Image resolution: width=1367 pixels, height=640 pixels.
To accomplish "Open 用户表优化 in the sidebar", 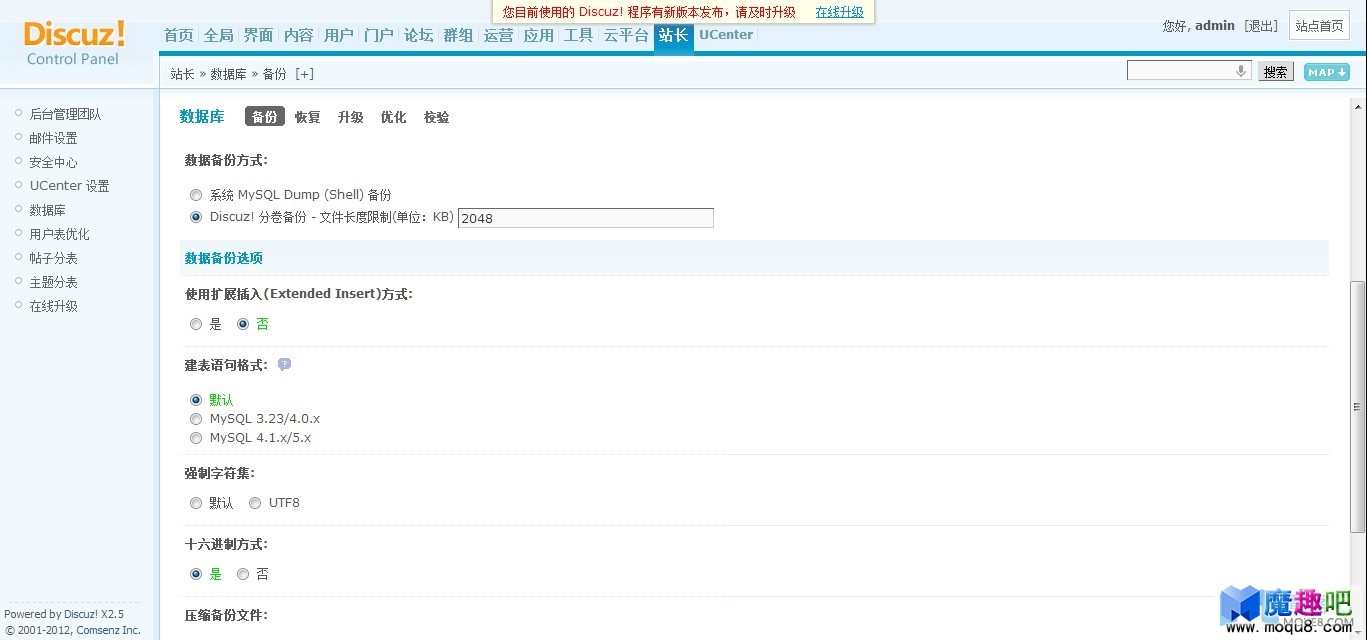I will [x=59, y=234].
